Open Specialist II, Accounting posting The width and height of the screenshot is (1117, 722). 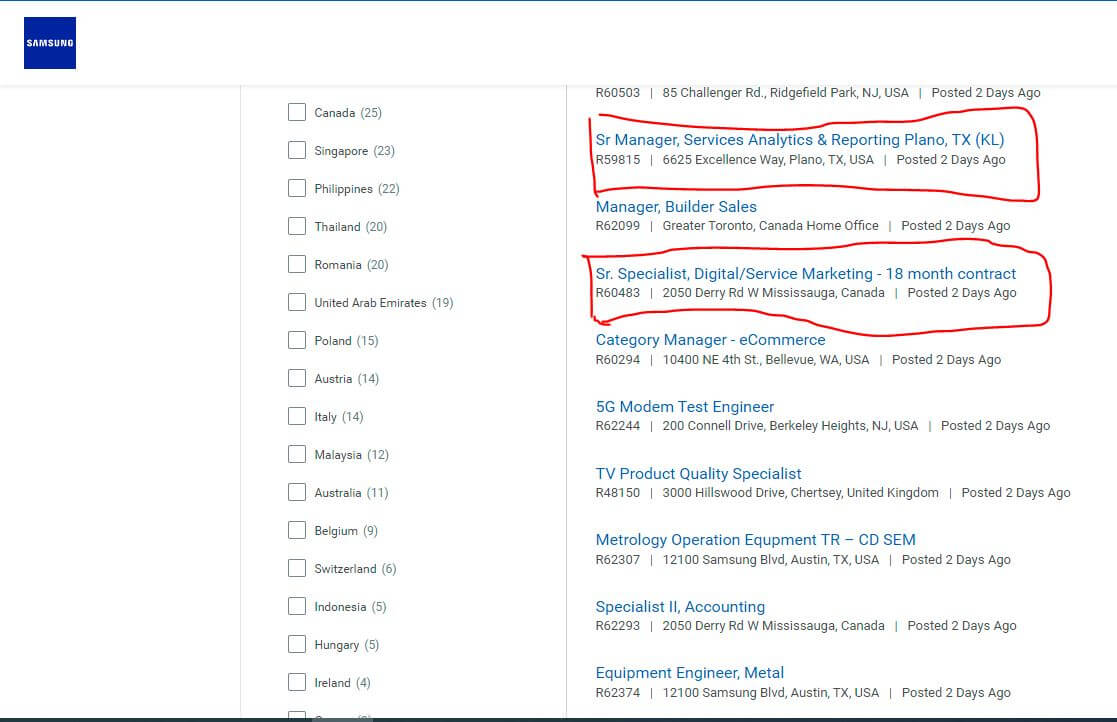click(x=680, y=607)
